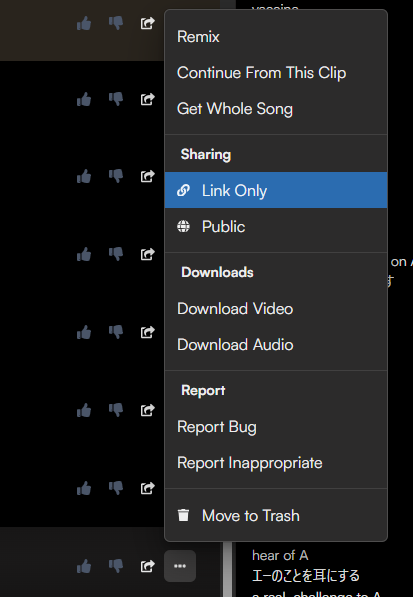Viewport: 413px width, 597px height.
Task: Dislike the bottom row song with thumbs down
Action: click(116, 566)
